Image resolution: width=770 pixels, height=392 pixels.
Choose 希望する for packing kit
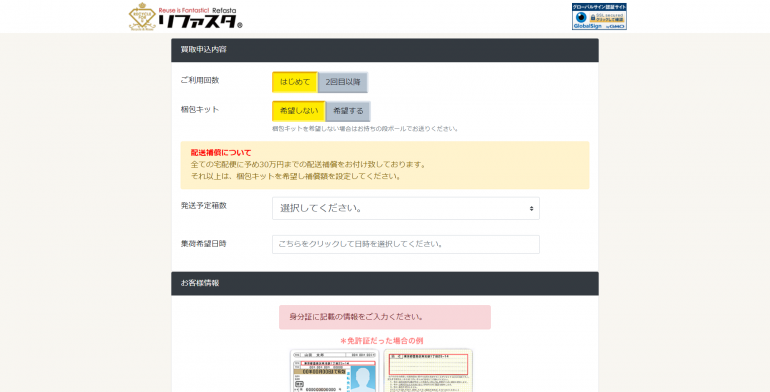click(348, 111)
